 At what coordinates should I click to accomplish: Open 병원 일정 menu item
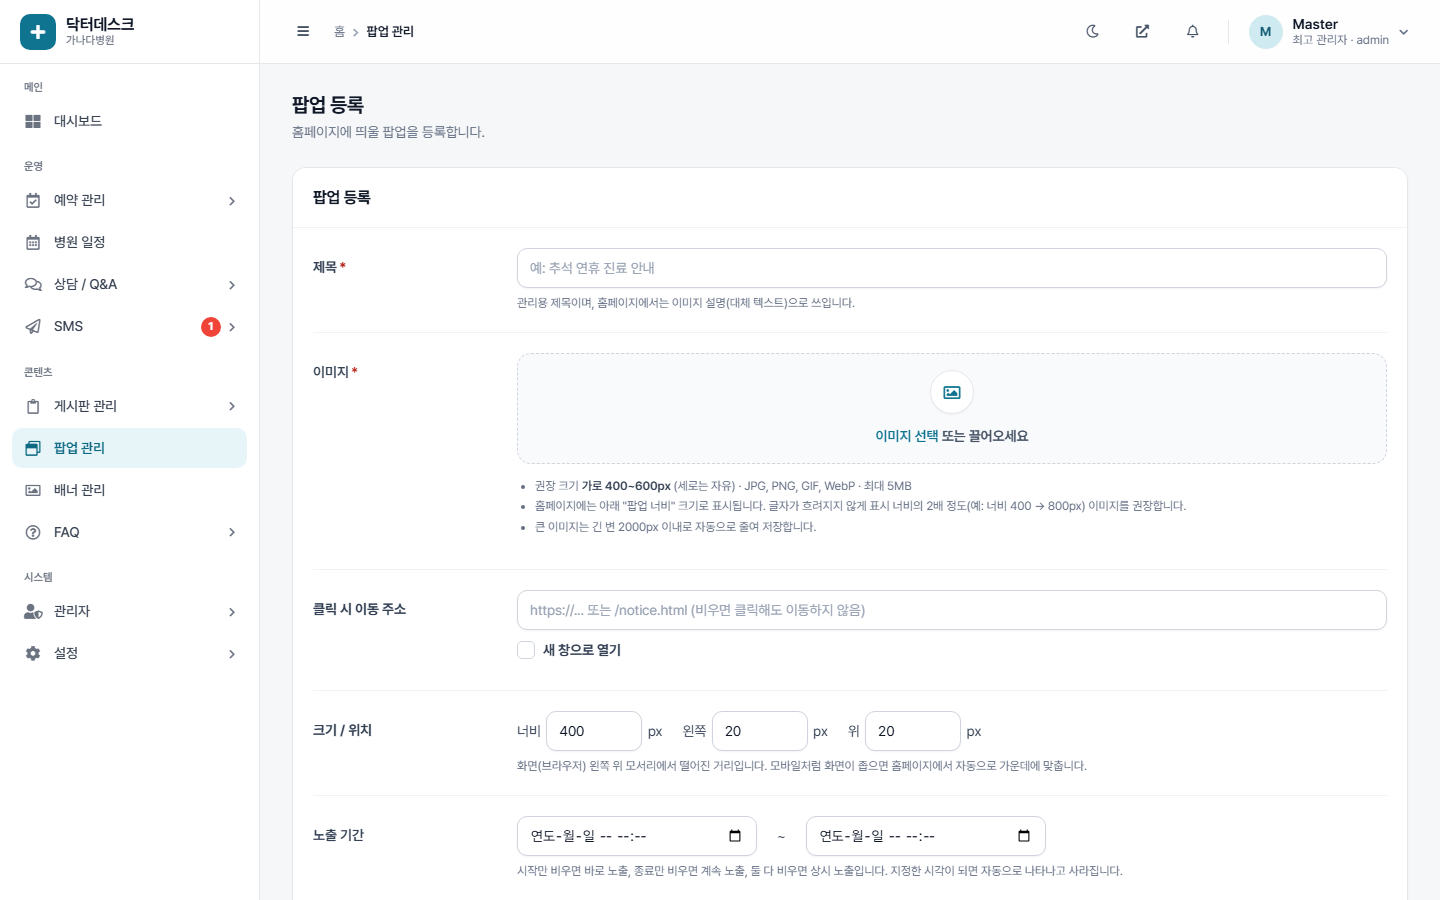(129, 242)
